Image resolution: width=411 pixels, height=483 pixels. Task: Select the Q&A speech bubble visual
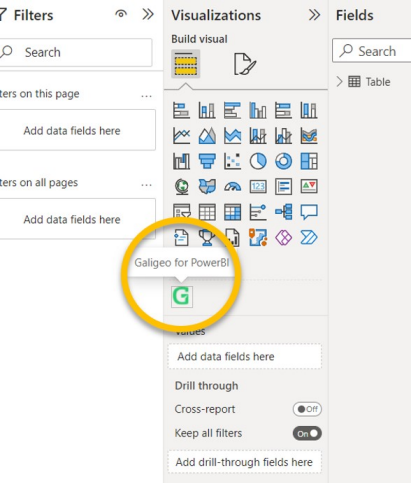click(309, 212)
